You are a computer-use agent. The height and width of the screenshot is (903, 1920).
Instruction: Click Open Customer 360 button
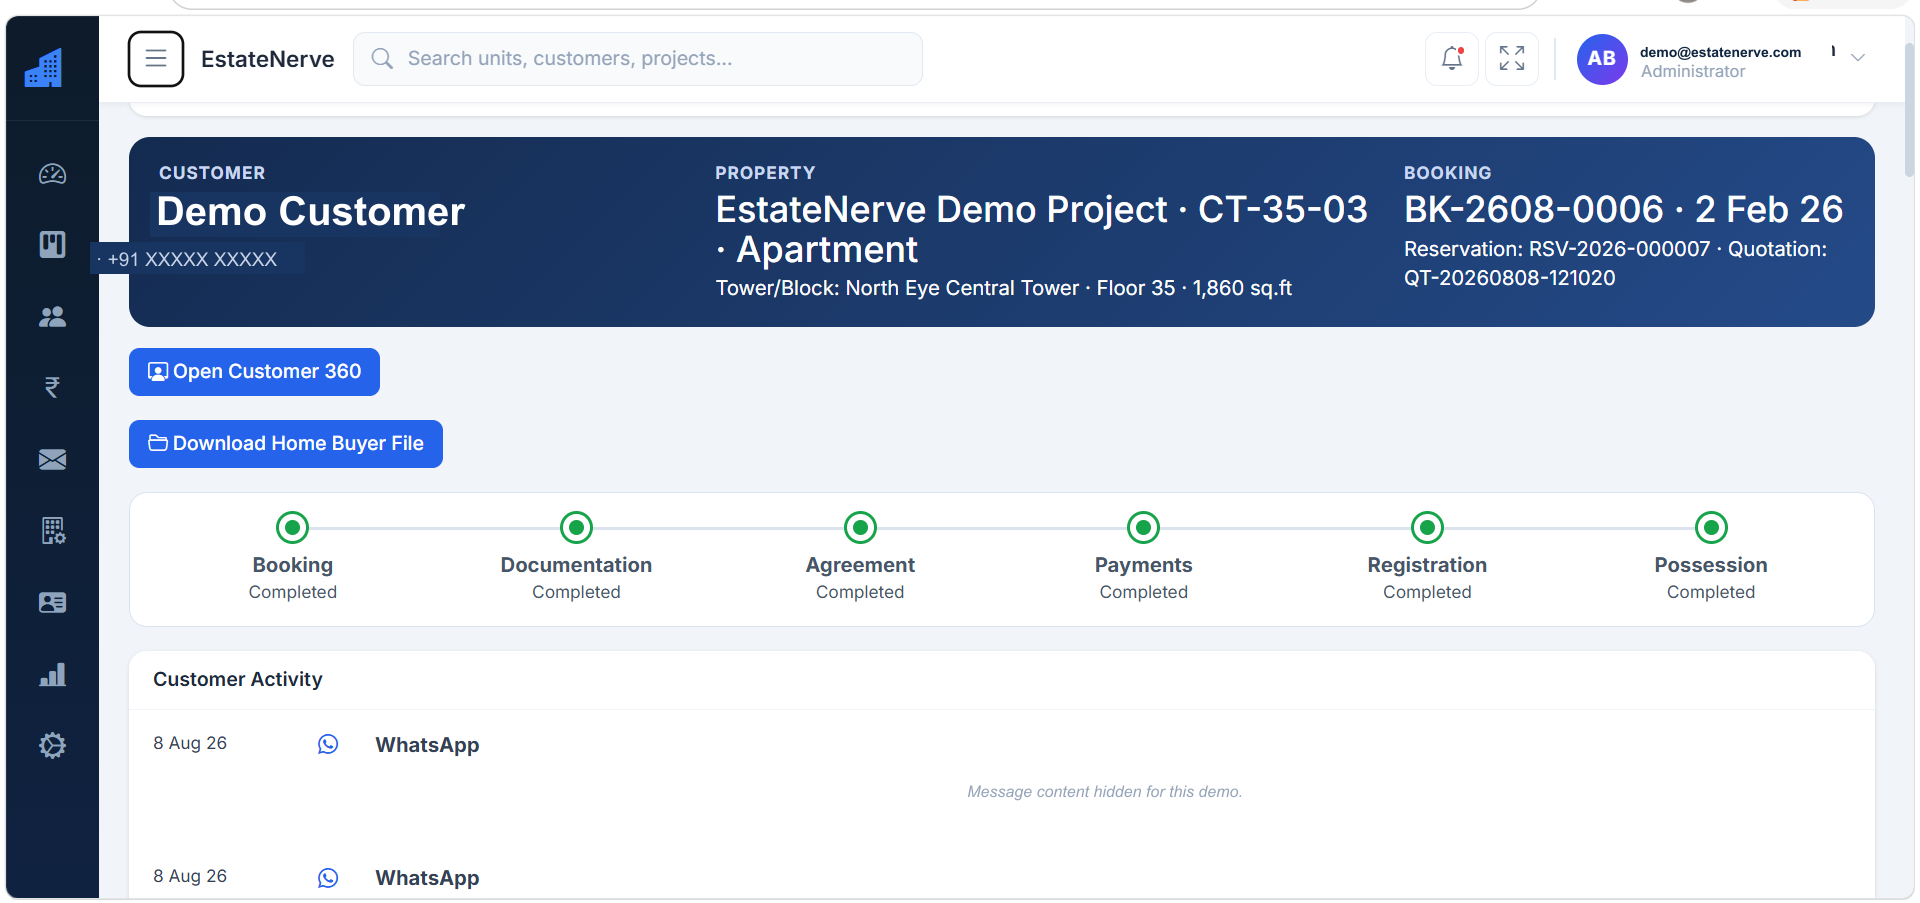[x=254, y=372]
